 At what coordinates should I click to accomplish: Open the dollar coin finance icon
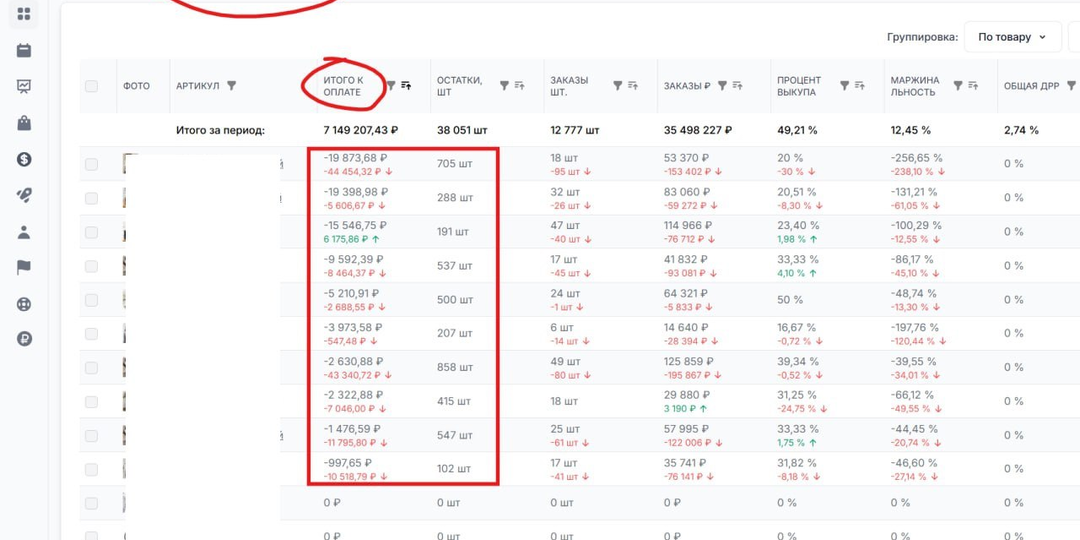24,160
